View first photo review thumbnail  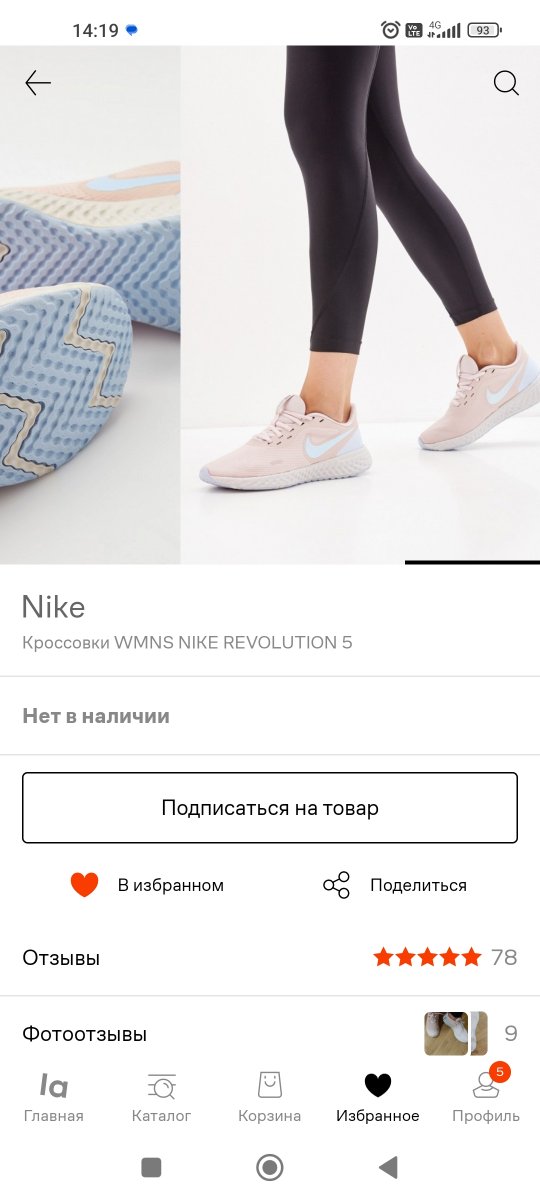click(446, 1033)
